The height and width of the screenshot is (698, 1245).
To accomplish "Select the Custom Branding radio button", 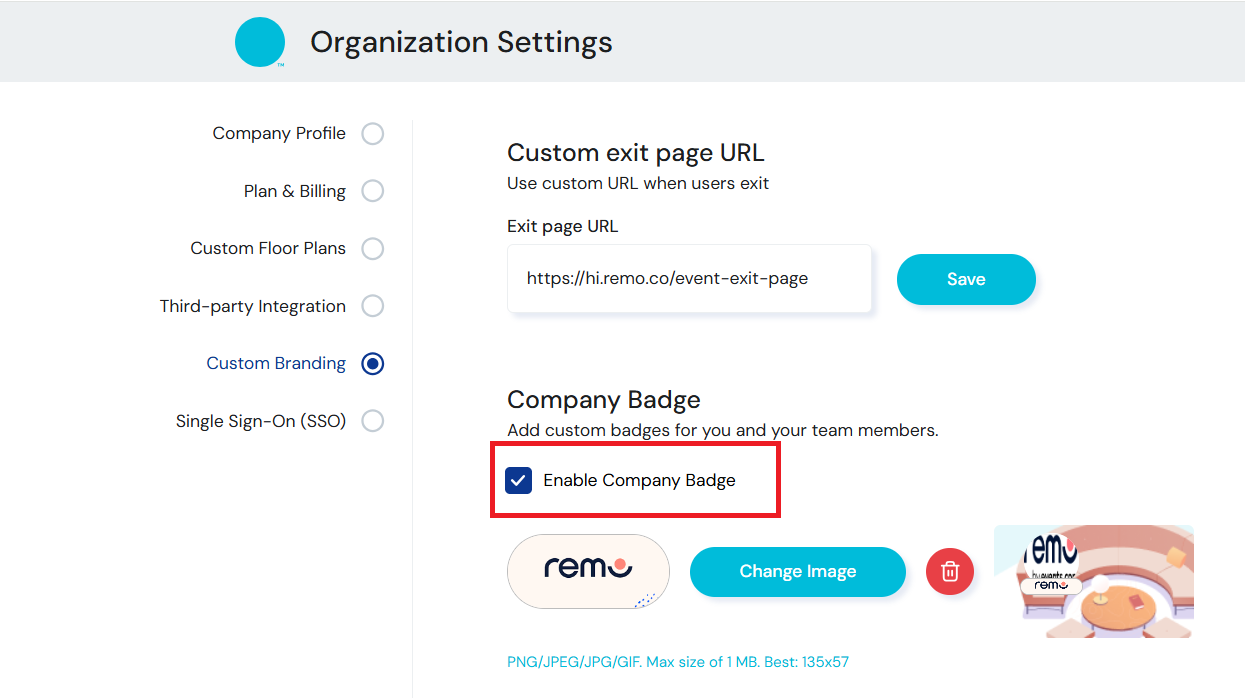I will [372, 363].
